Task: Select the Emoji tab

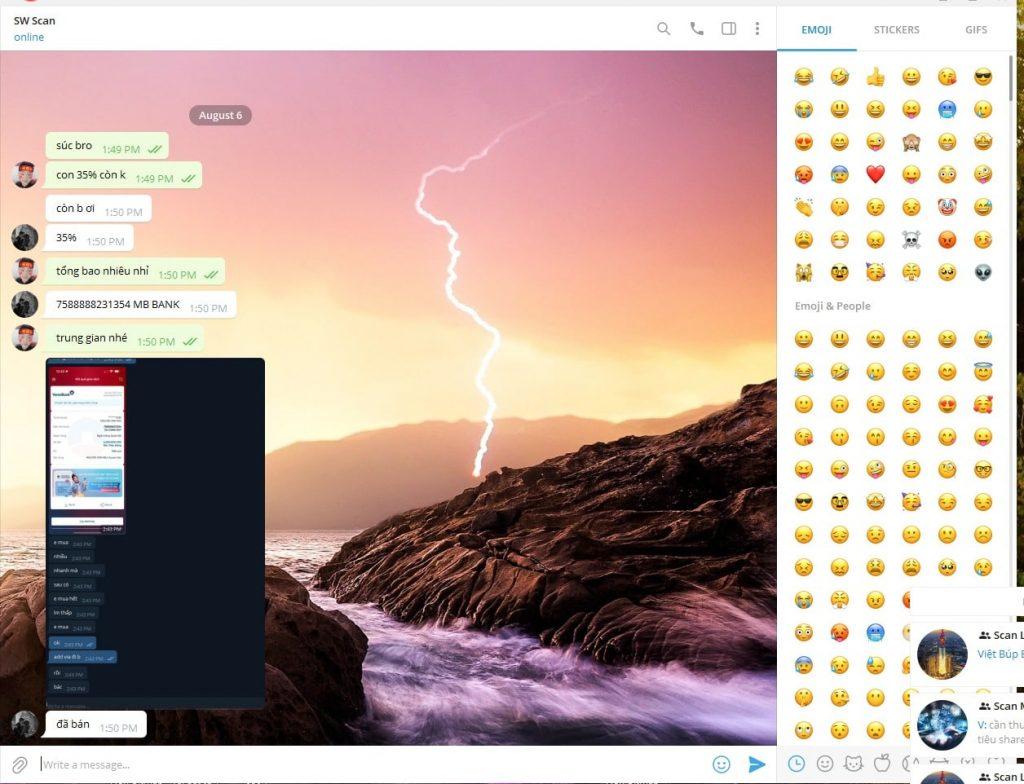Action: tap(816, 30)
